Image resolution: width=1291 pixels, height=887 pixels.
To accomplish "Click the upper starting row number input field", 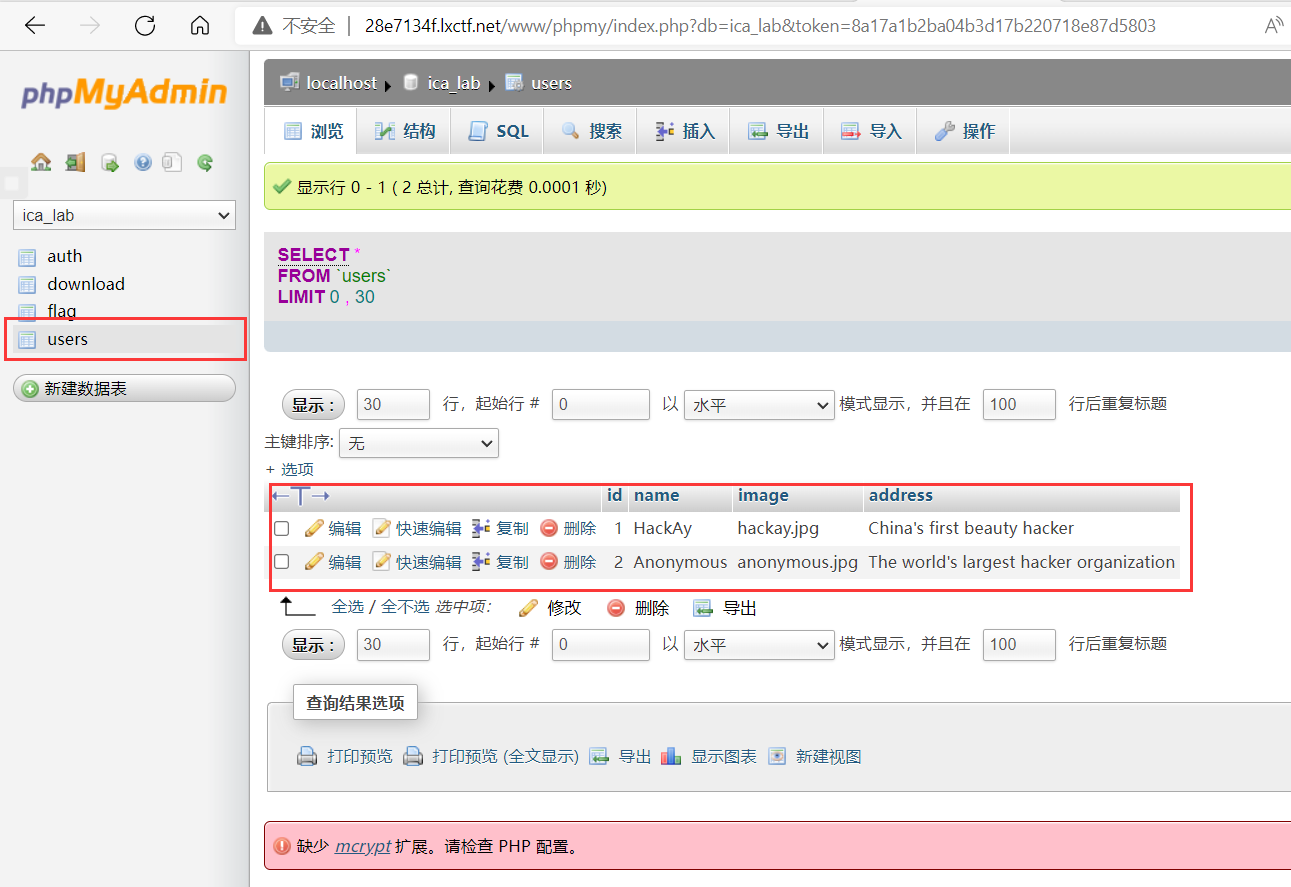I will pos(600,405).
